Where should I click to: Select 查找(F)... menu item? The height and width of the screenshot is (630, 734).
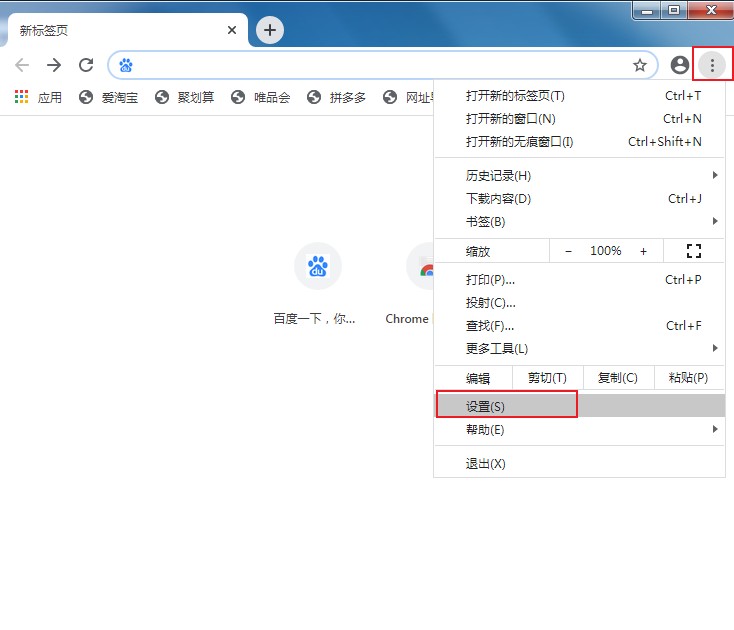[x=580, y=326]
